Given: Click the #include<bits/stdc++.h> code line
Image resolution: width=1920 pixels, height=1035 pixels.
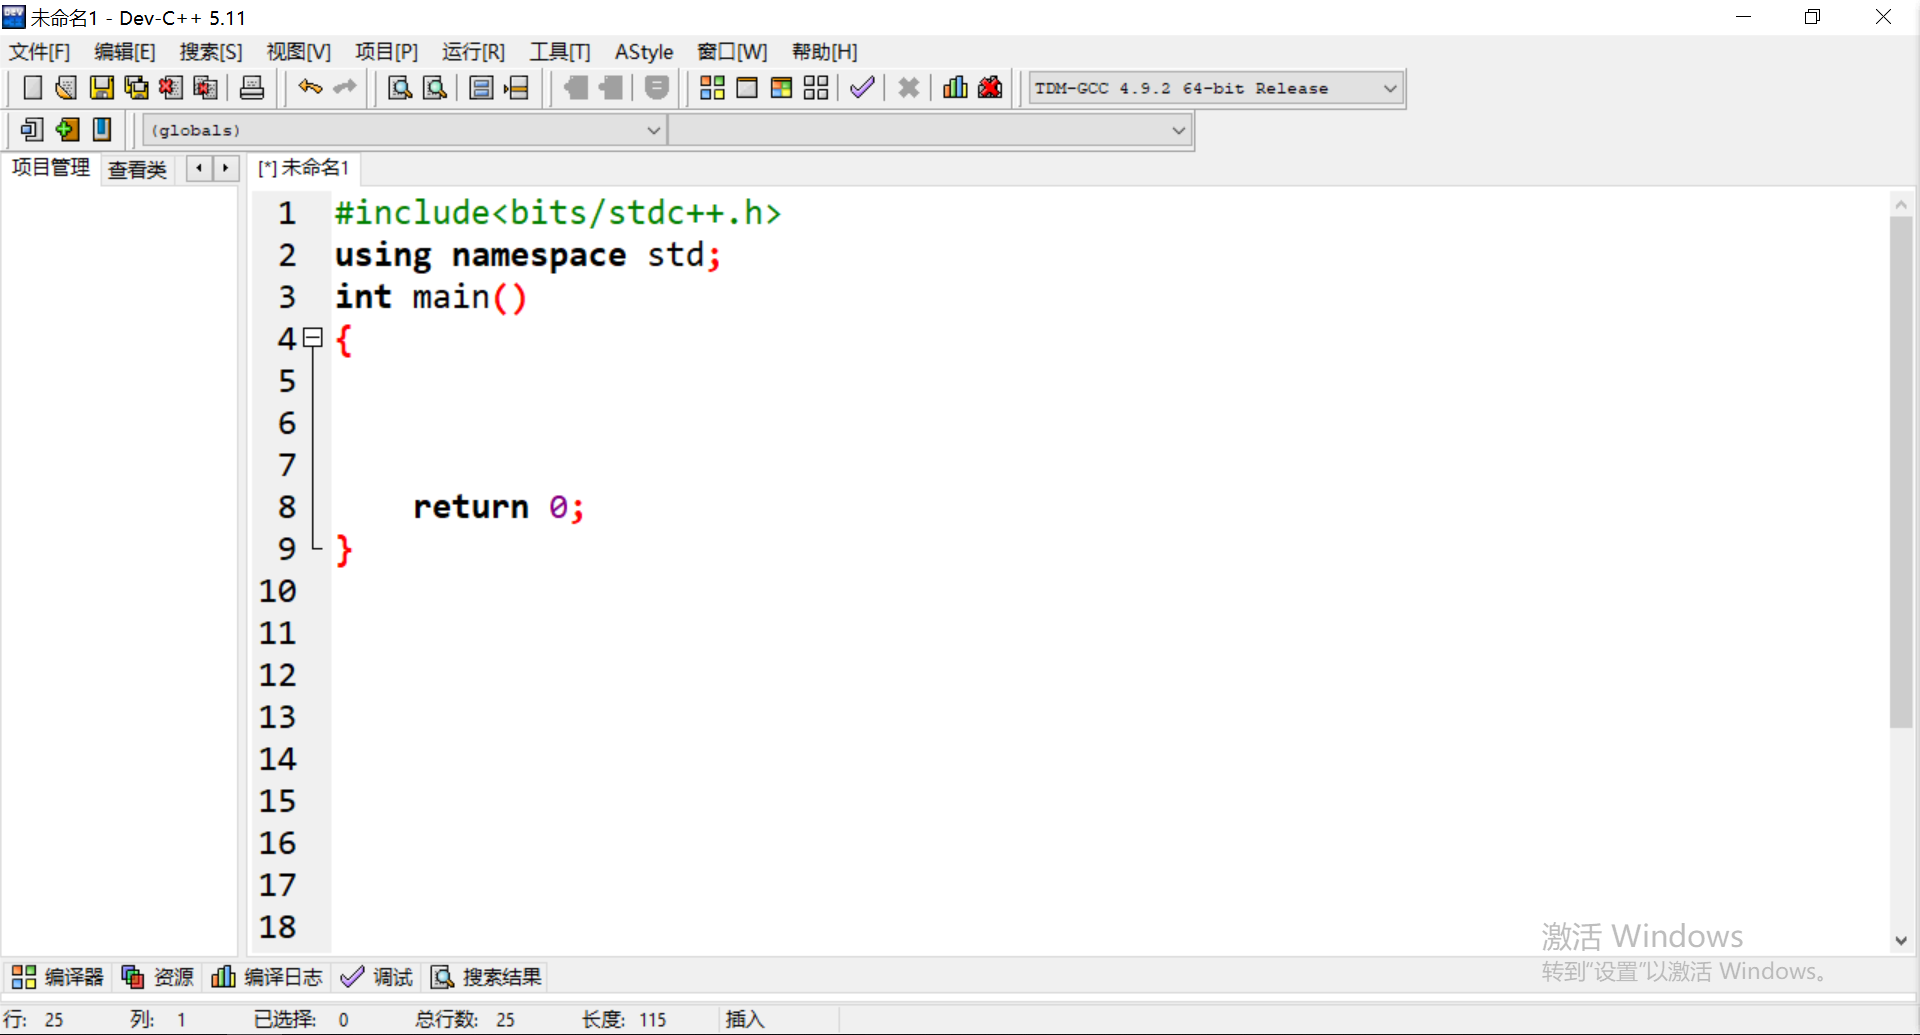Looking at the screenshot, I should pyautogui.click(x=558, y=213).
